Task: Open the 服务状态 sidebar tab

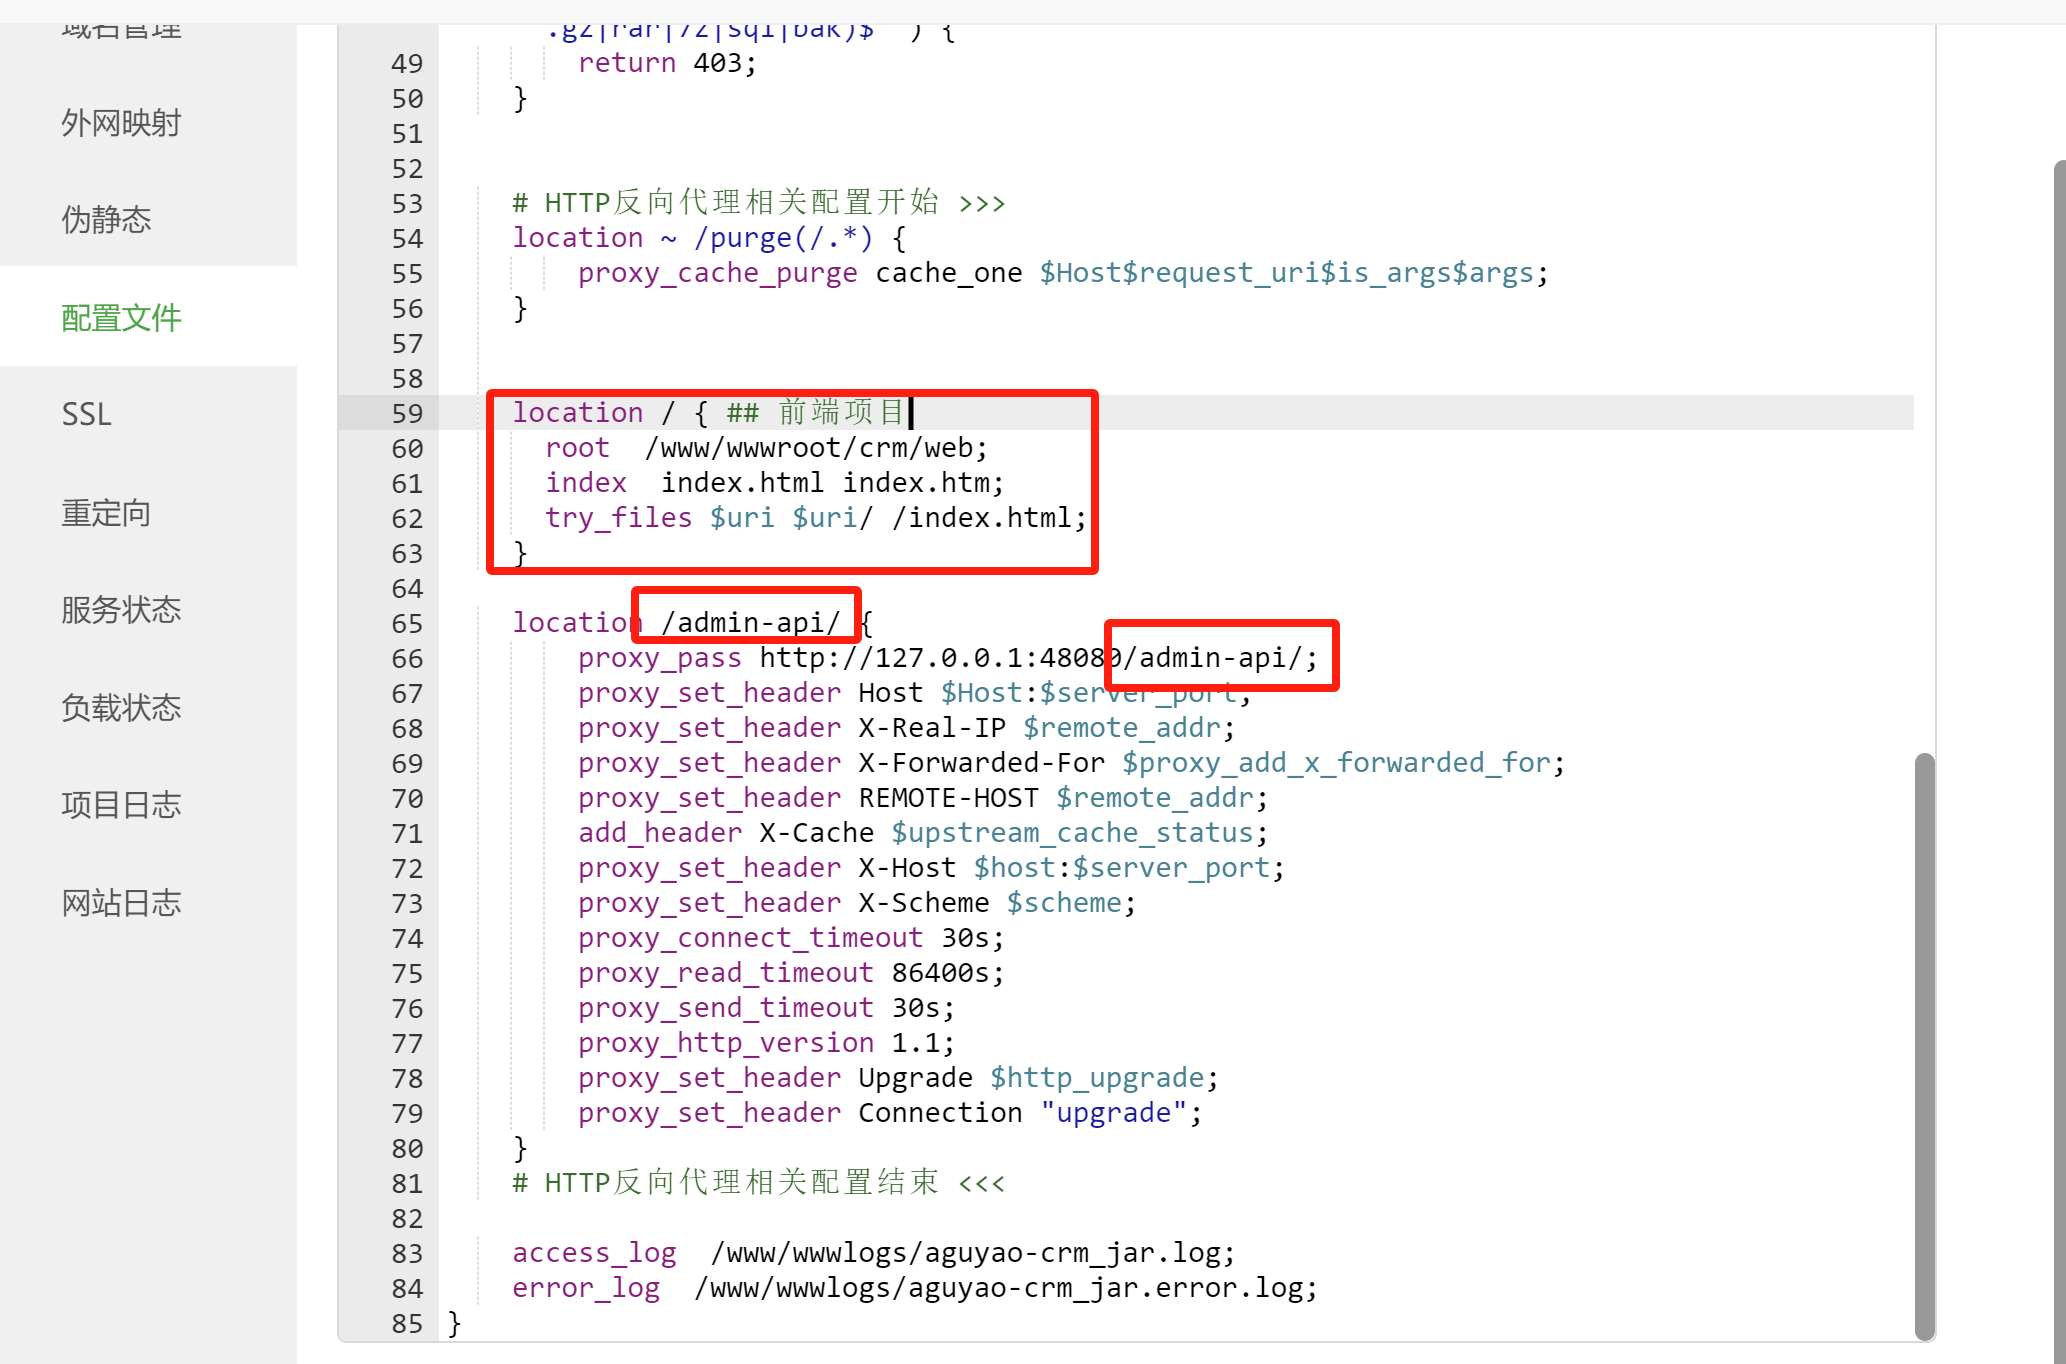Action: tap(121, 609)
